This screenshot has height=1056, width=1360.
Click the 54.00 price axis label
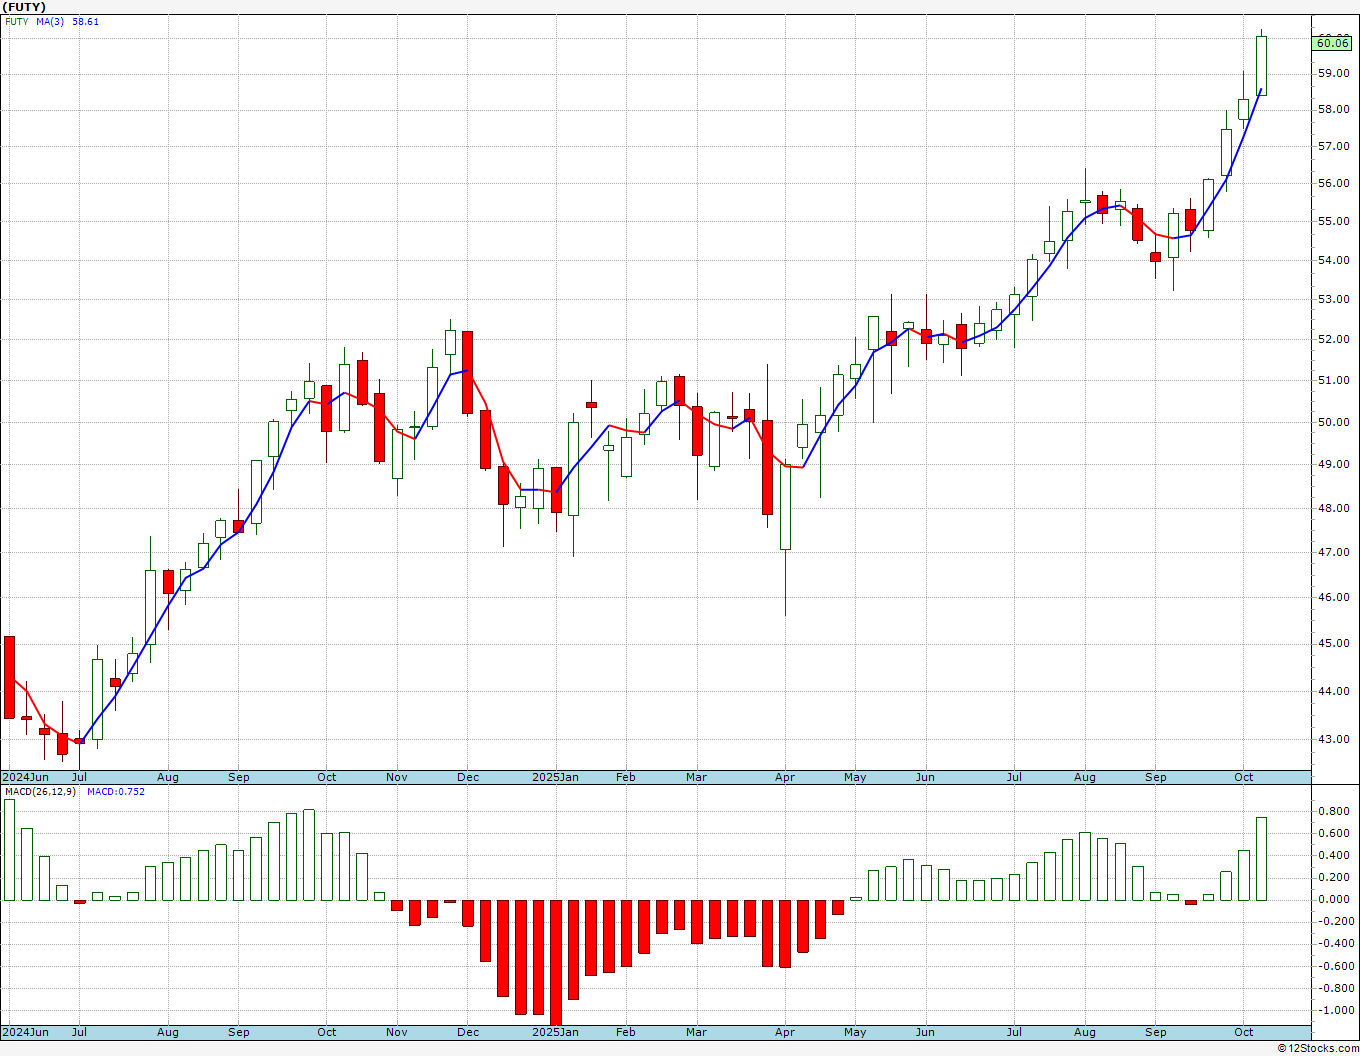[x=1333, y=261]
